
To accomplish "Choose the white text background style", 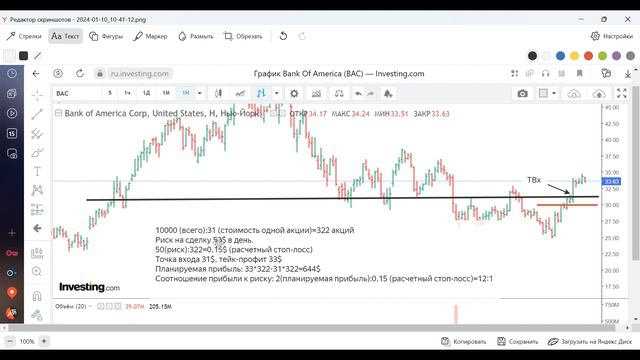I will coord(9,56).
